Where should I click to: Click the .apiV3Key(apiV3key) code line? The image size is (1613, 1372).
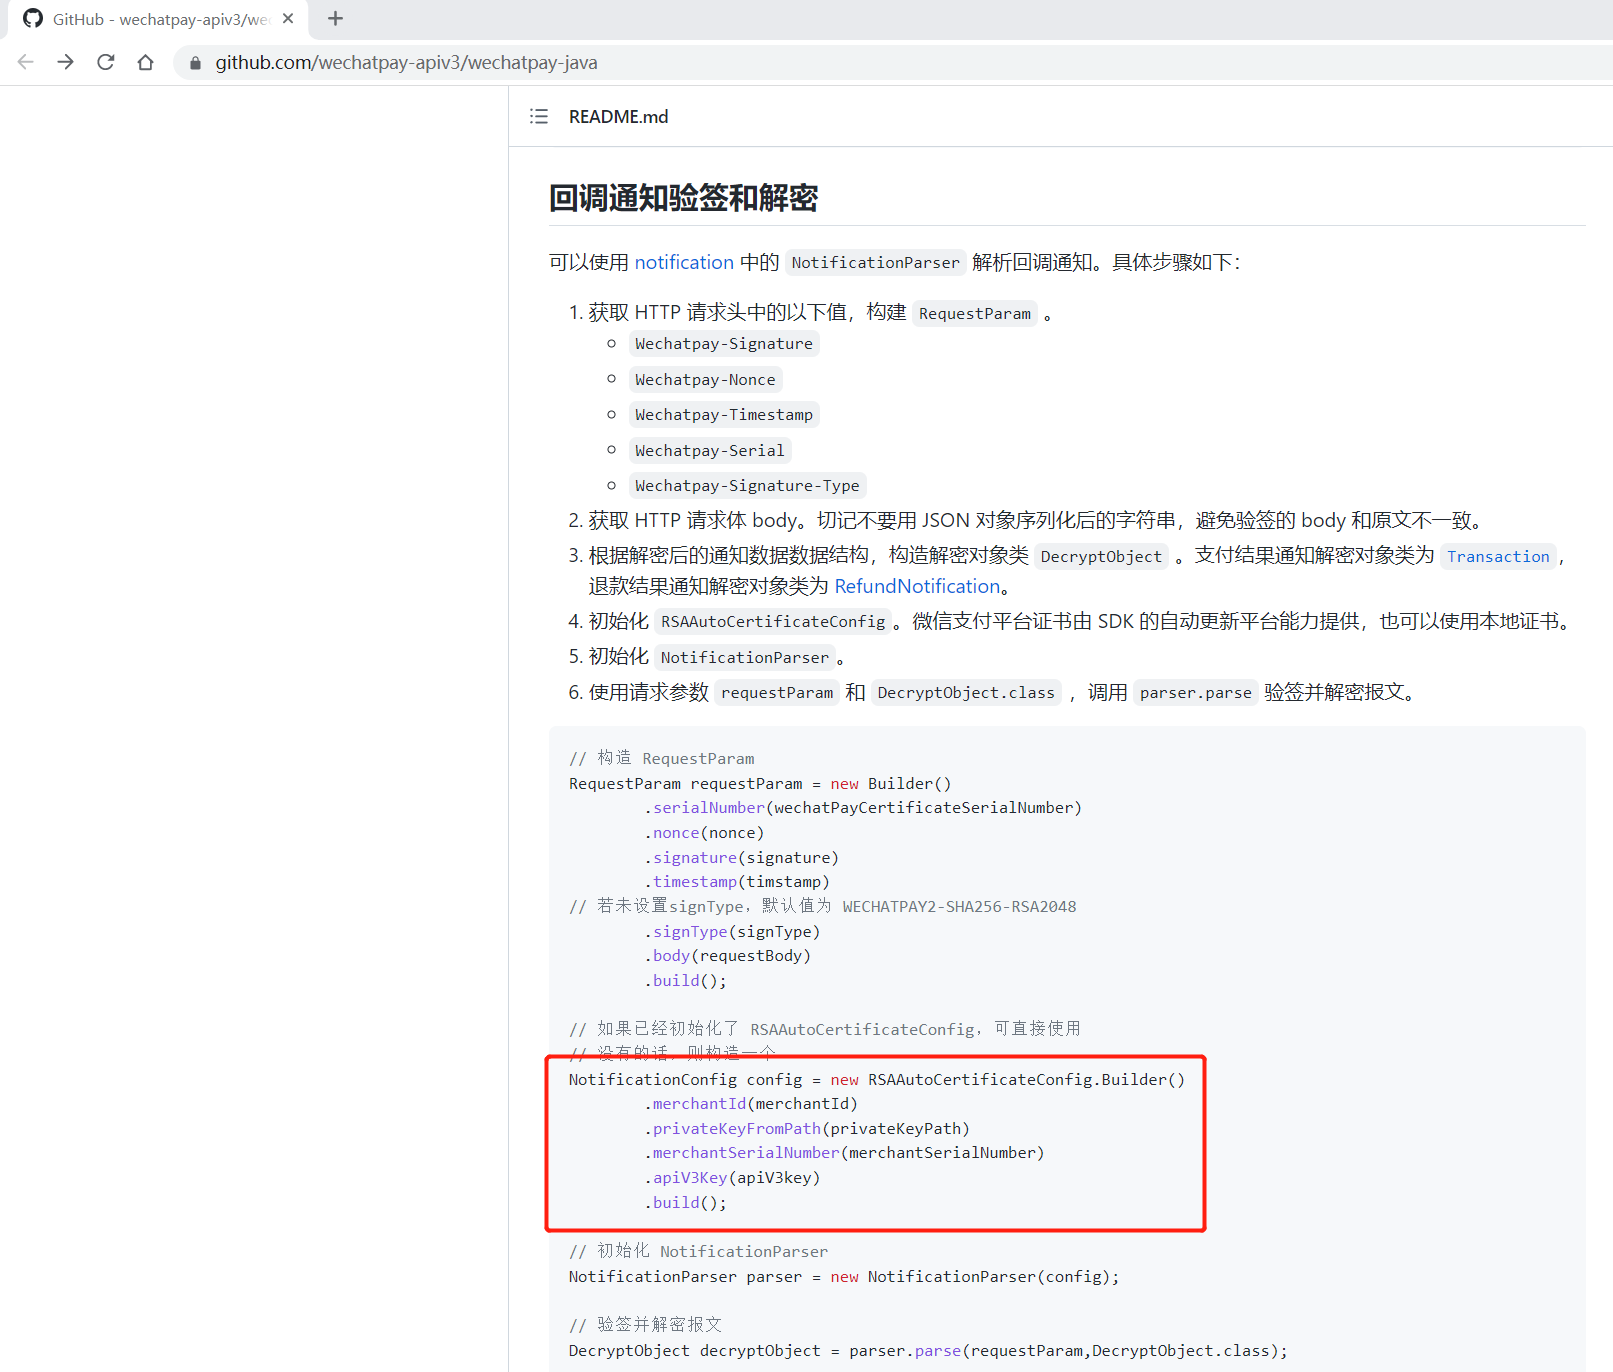pyautogui.click(x=732, y=1178)
